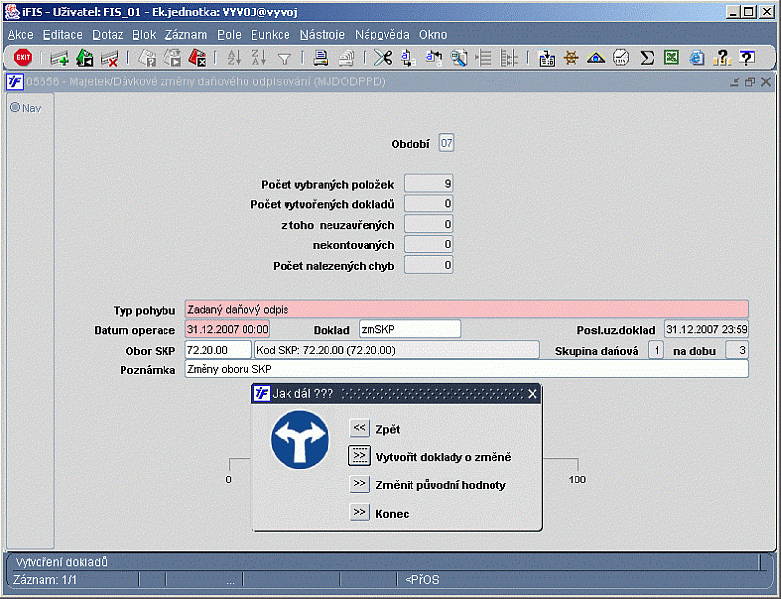This screenshot has width=781, height=599.
Task: Click the Obor SKP field with 72.20.00
Action: tap(218, 350)
